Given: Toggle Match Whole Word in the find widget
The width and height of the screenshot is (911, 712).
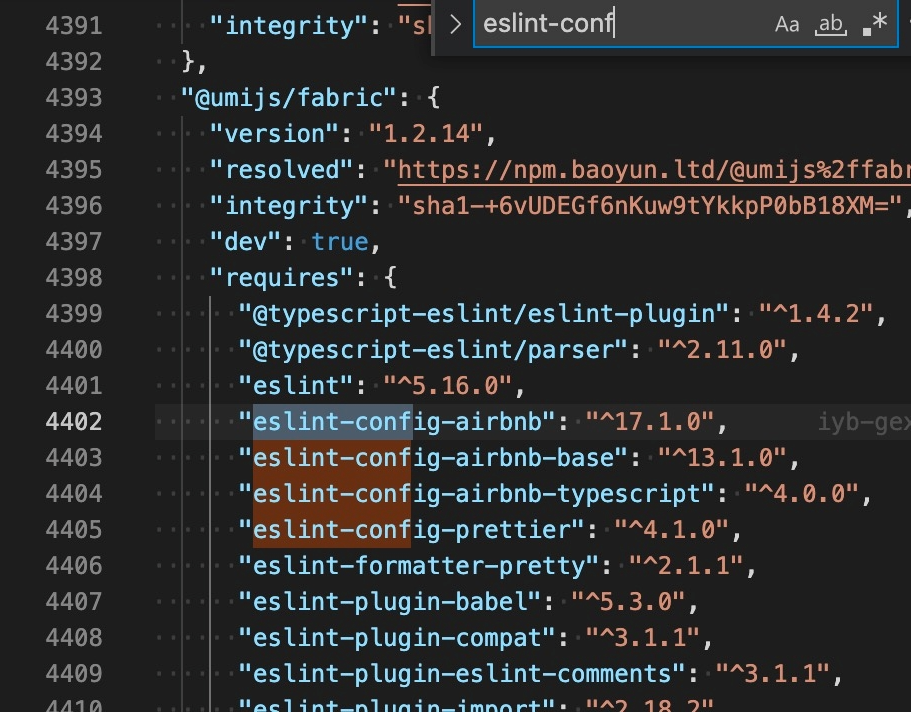Looking at the screenshot, I should tap(830, 24).
